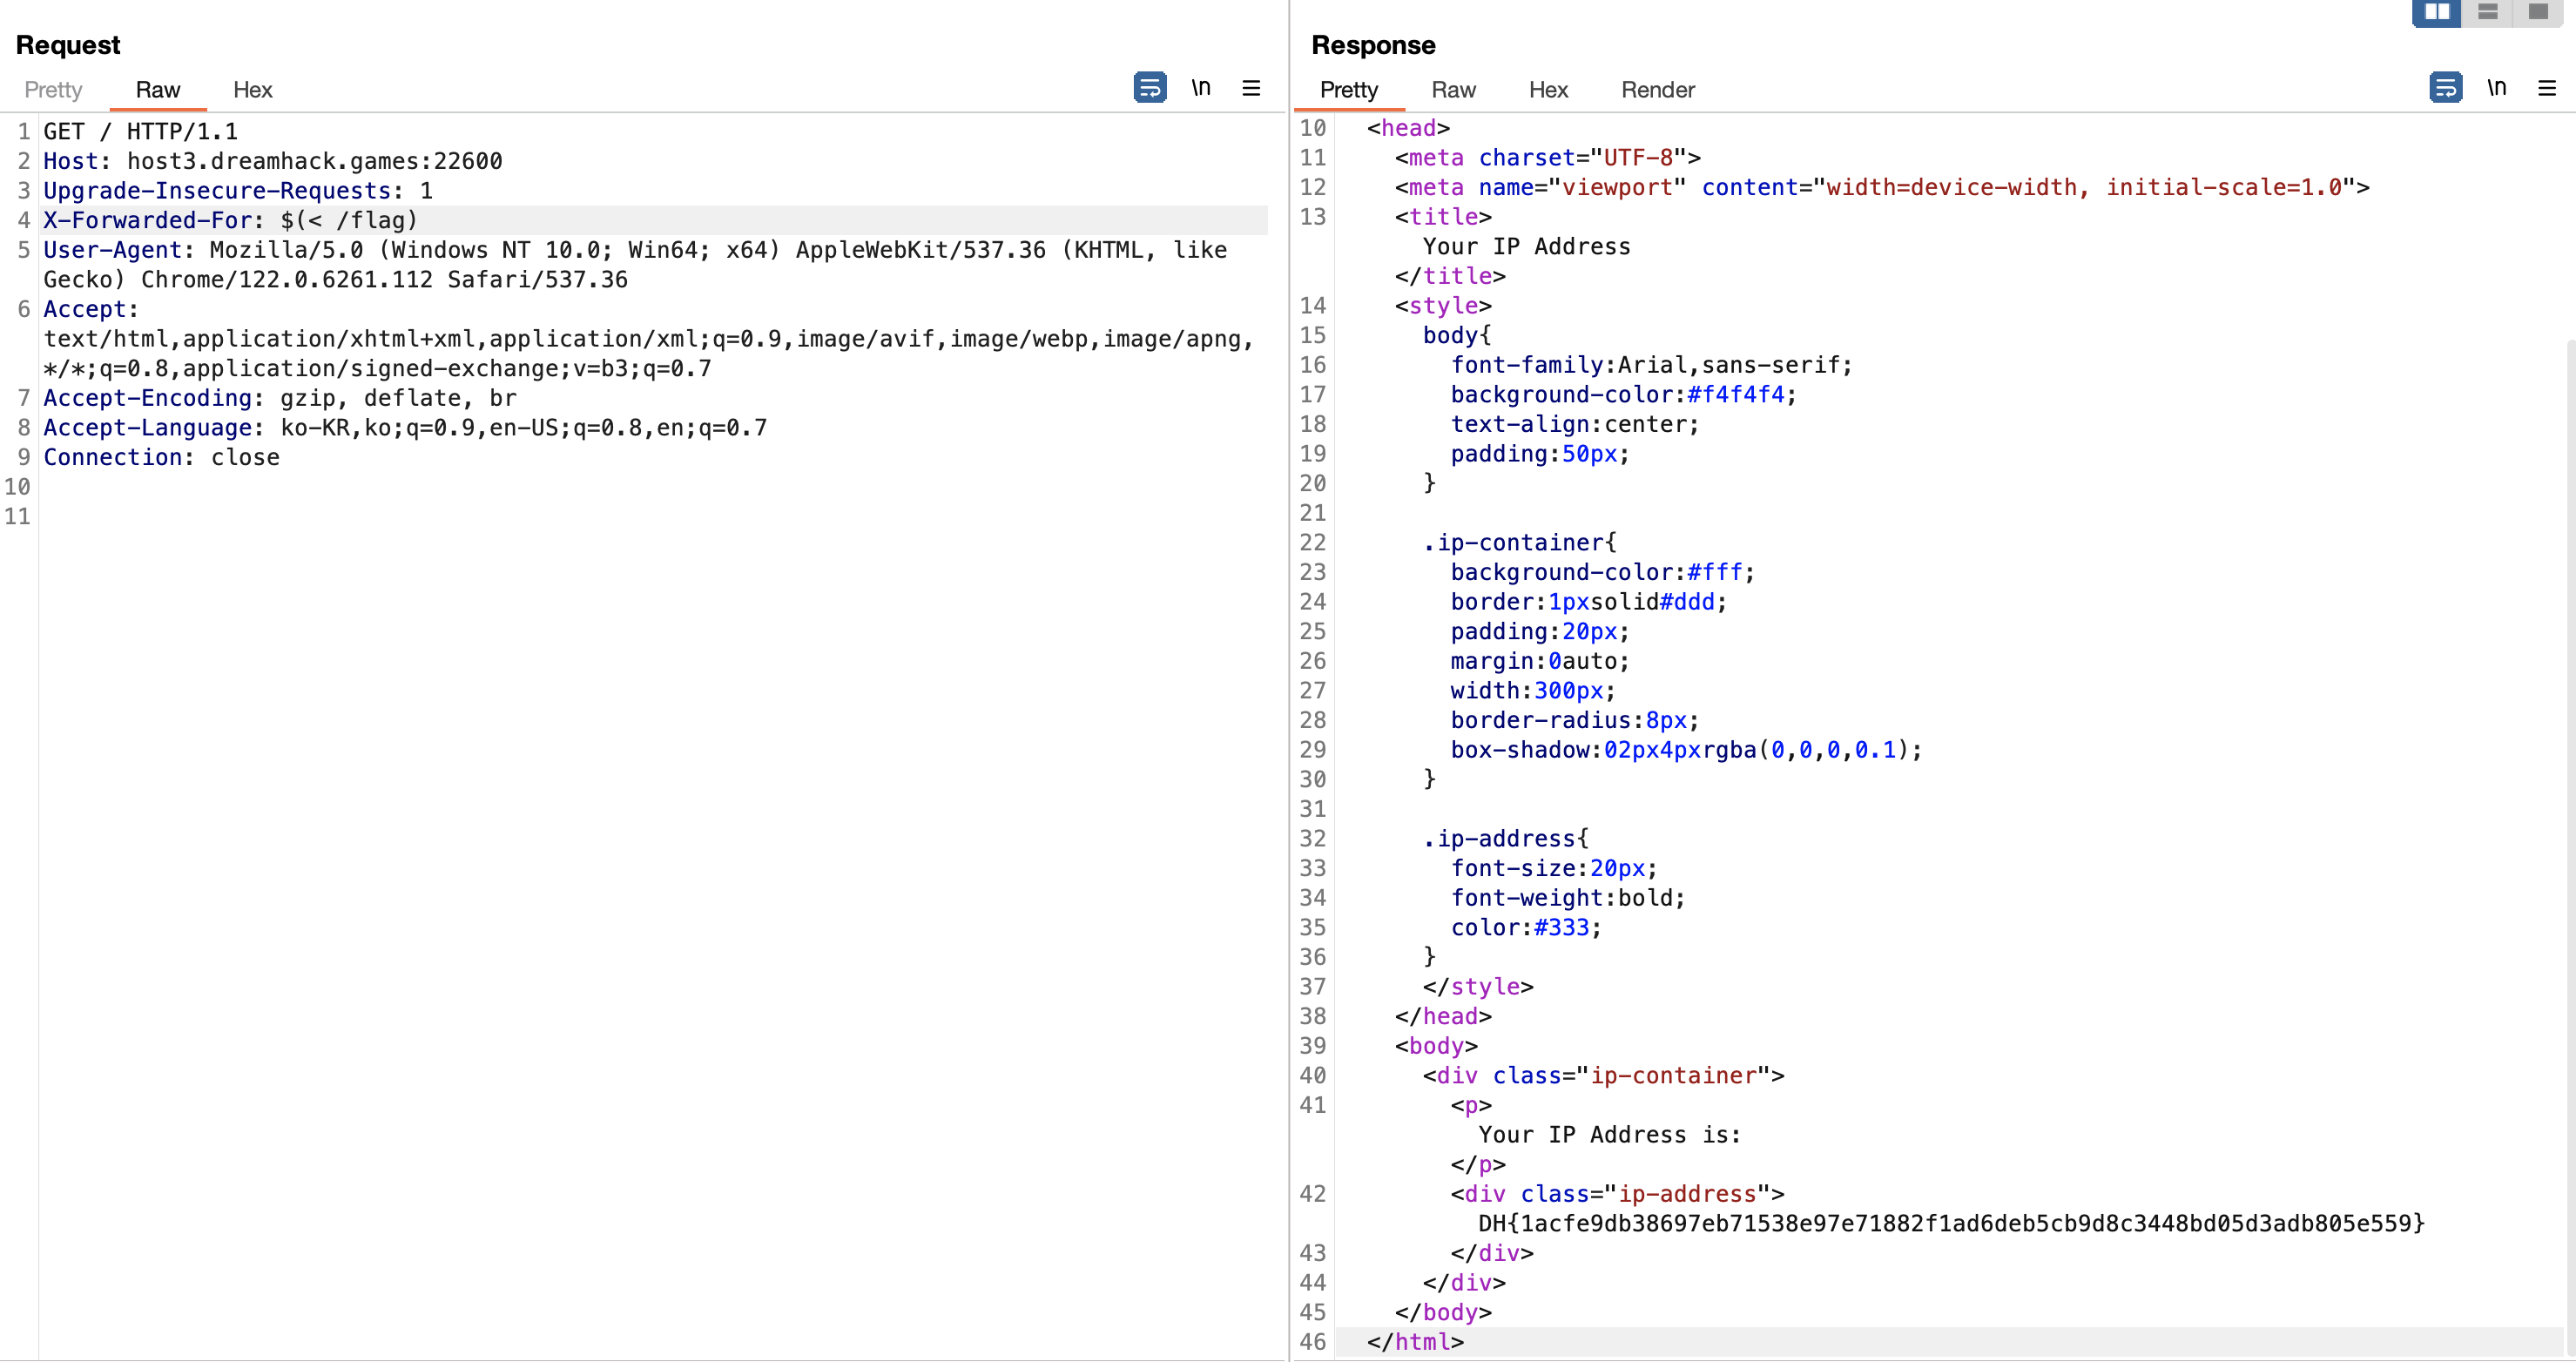The height and width of the screenshot is (1362, 2576).
Task: Show newline characters in the Request
Action: pyautogui.click(x=1202, y=88)
